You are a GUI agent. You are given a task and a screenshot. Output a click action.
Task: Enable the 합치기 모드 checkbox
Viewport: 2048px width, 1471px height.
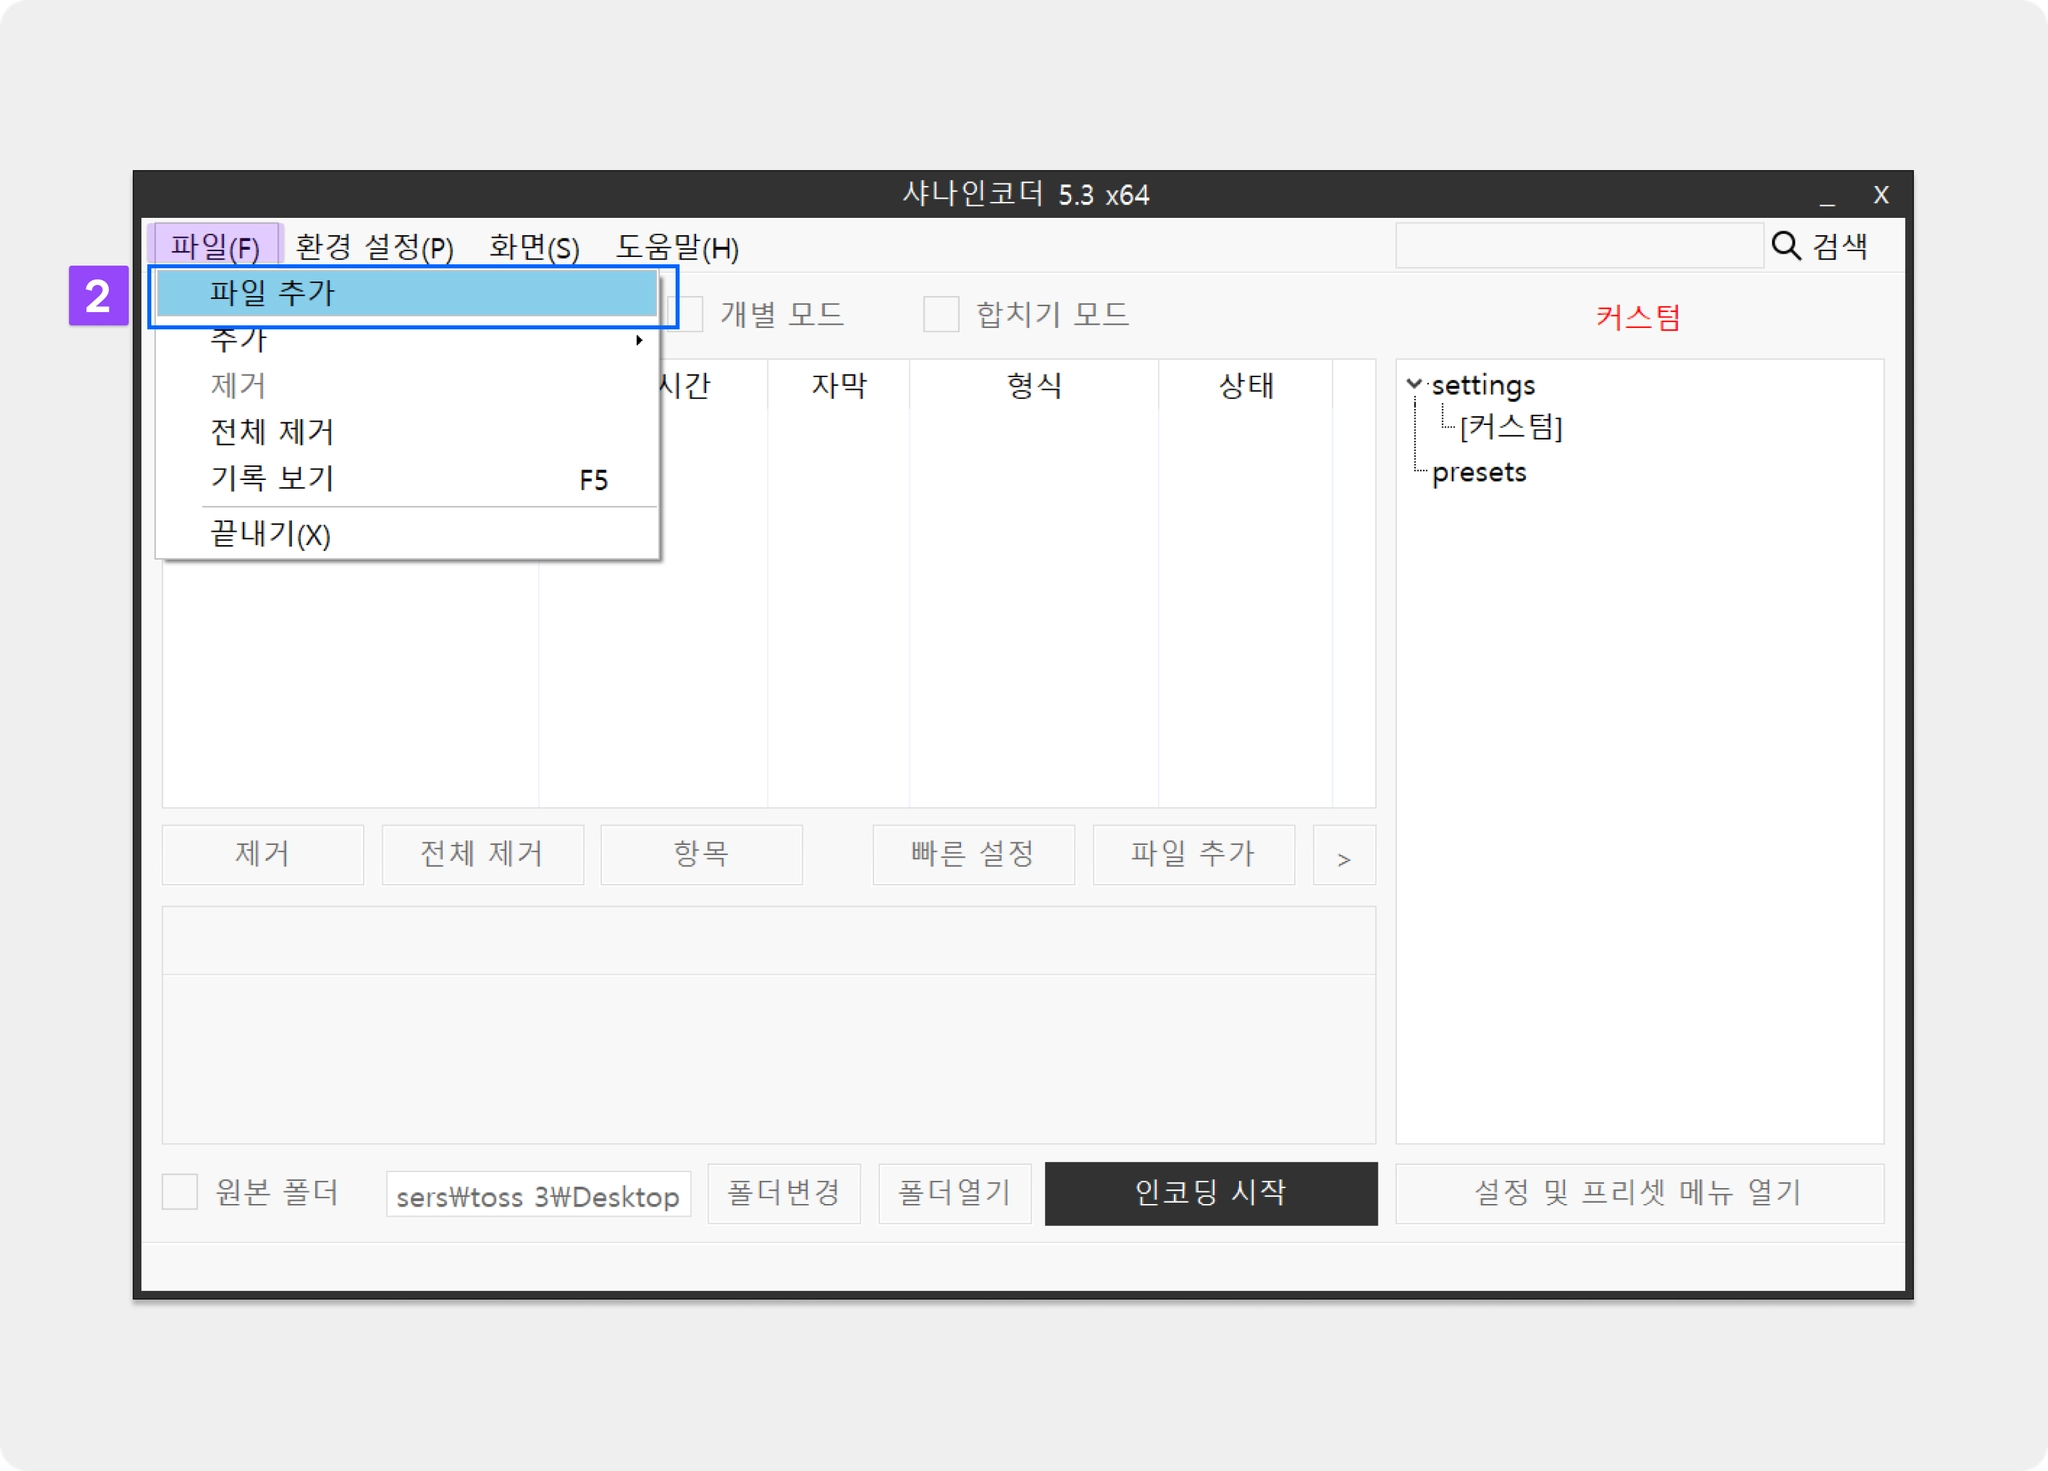point(940,314)
